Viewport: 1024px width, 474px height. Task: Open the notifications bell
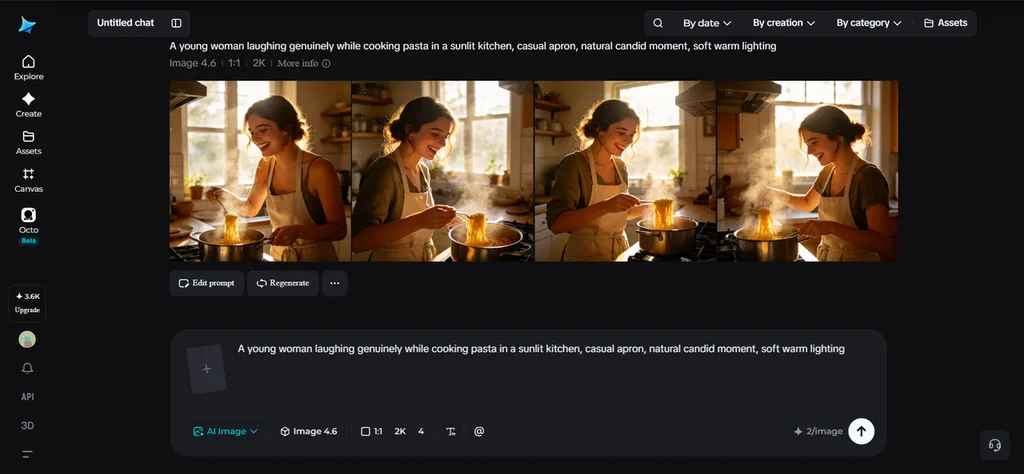(x=27, y=368)
